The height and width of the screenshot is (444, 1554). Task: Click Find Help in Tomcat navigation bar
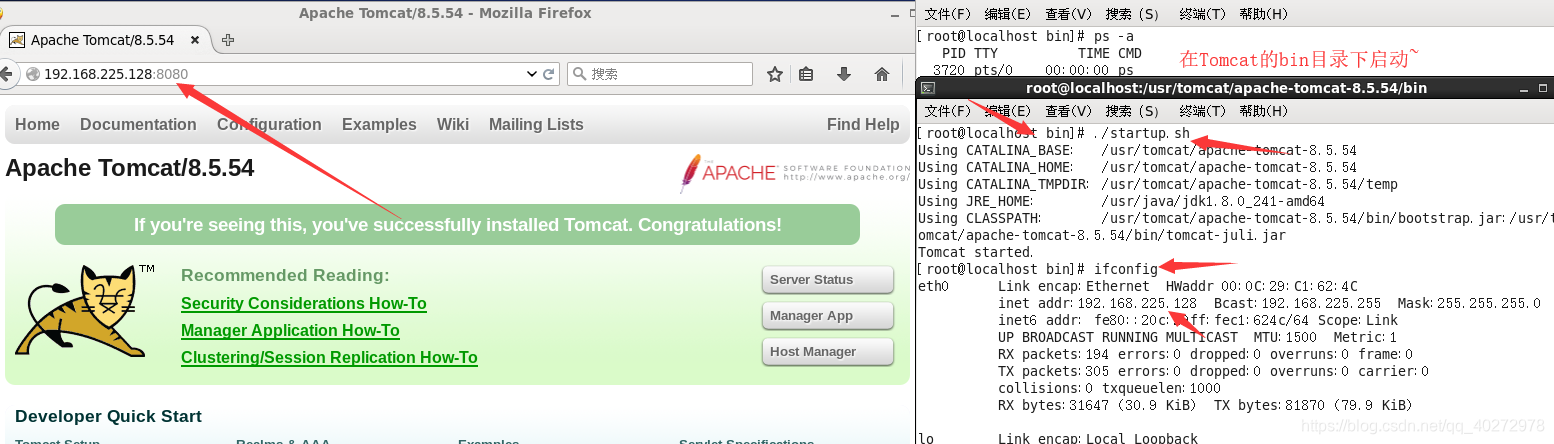point(863,124)
